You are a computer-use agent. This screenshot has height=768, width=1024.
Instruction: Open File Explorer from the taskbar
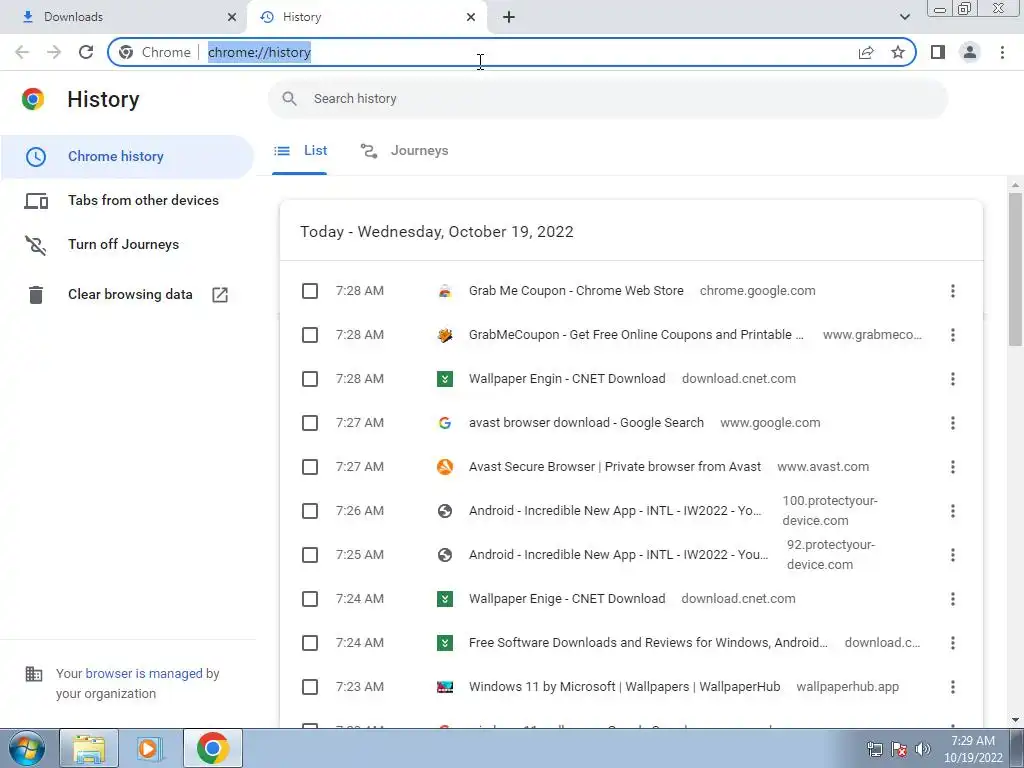pyautogui.click(x=89, y=748)
